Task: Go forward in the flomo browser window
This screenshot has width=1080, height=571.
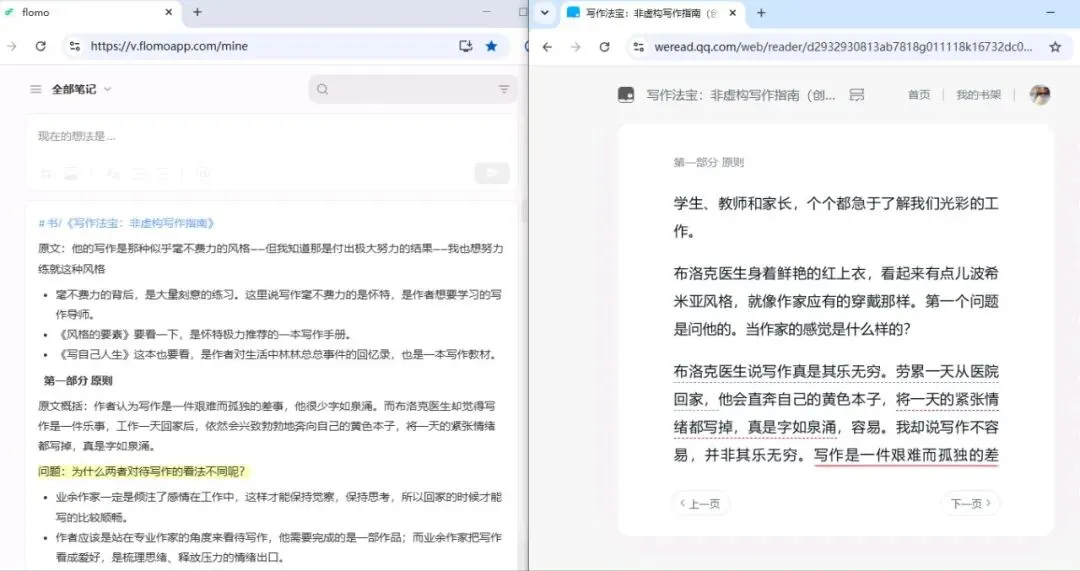Action: [x=12, y=46]
